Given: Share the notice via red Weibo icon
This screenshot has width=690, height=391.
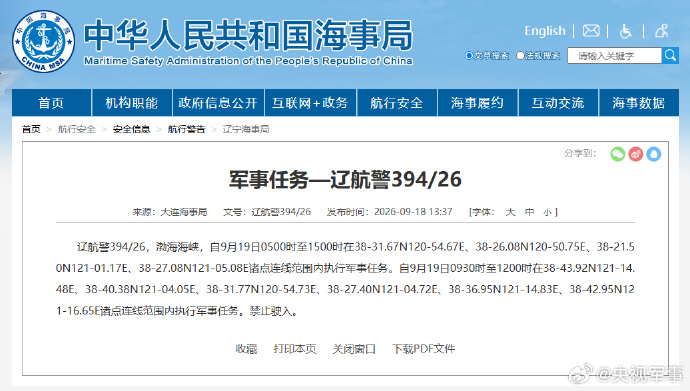Looking at the screenshot, I should (x=636, y=154).
